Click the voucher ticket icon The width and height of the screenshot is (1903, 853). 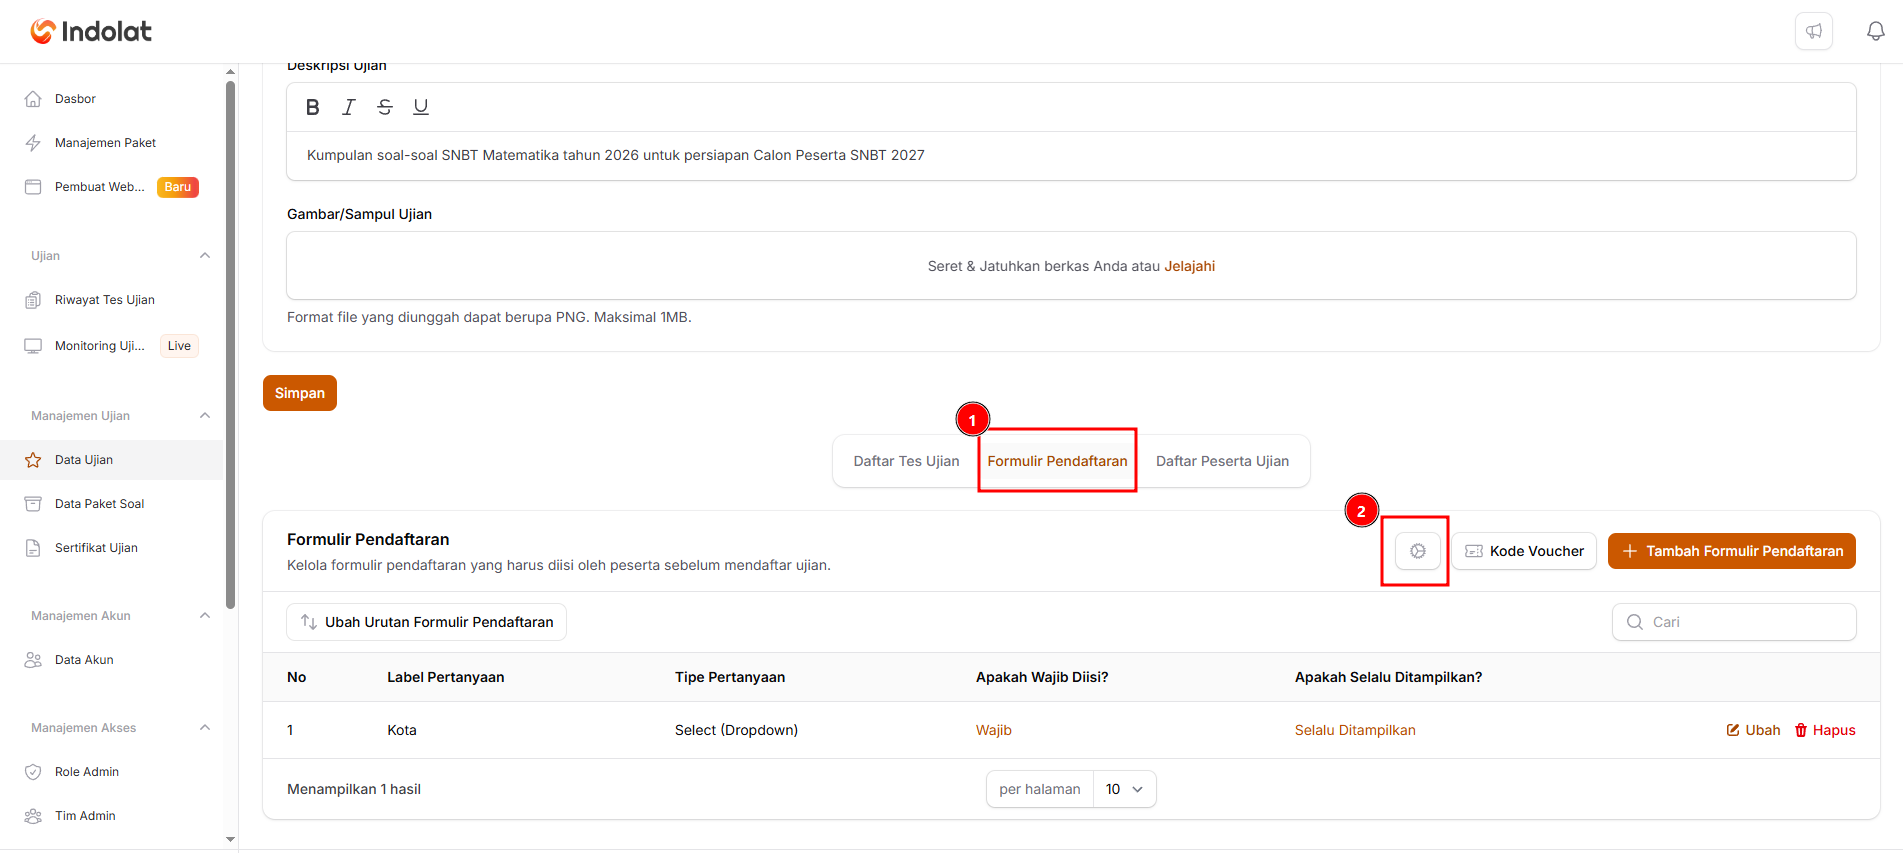(1474, 551)
